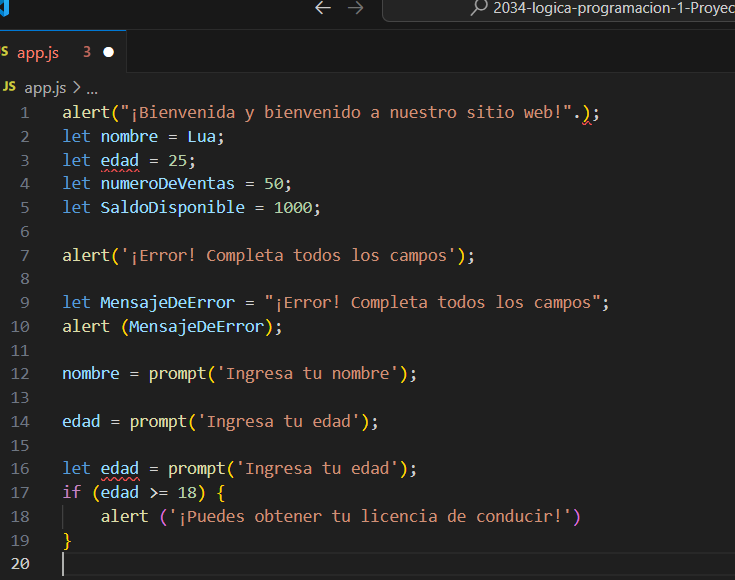Click the value 1000 on line 5
The image size is (735, 580).
pyautogui.click(x=293, y=208)
